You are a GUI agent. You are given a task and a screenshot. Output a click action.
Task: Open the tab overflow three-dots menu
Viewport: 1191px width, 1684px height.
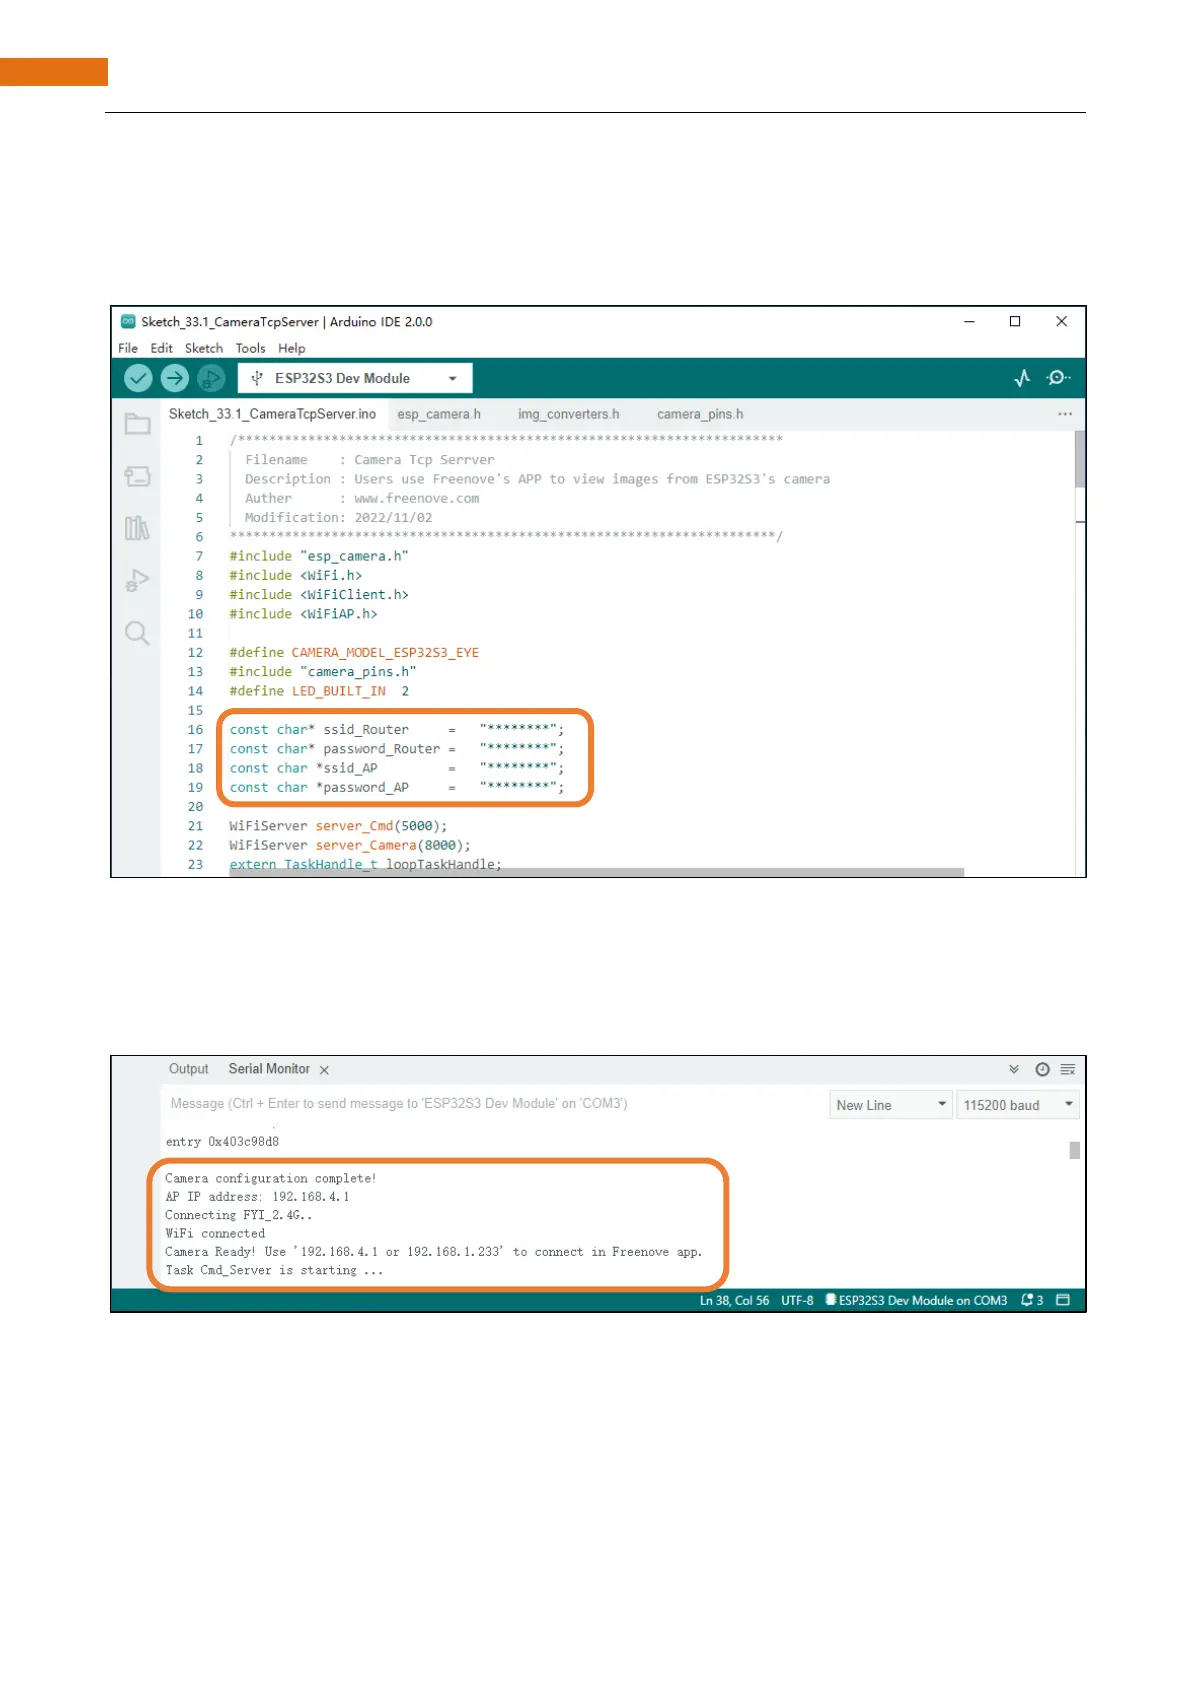[x=1065, y=414]
